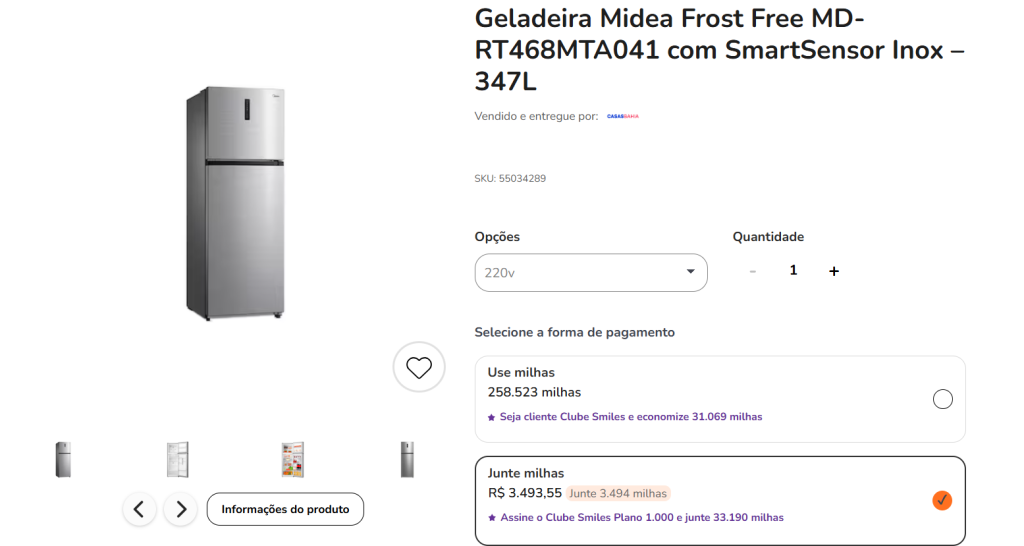The image size is (1024, 546).
Task: Open "Informações do produto"
Action: (285, 509)
